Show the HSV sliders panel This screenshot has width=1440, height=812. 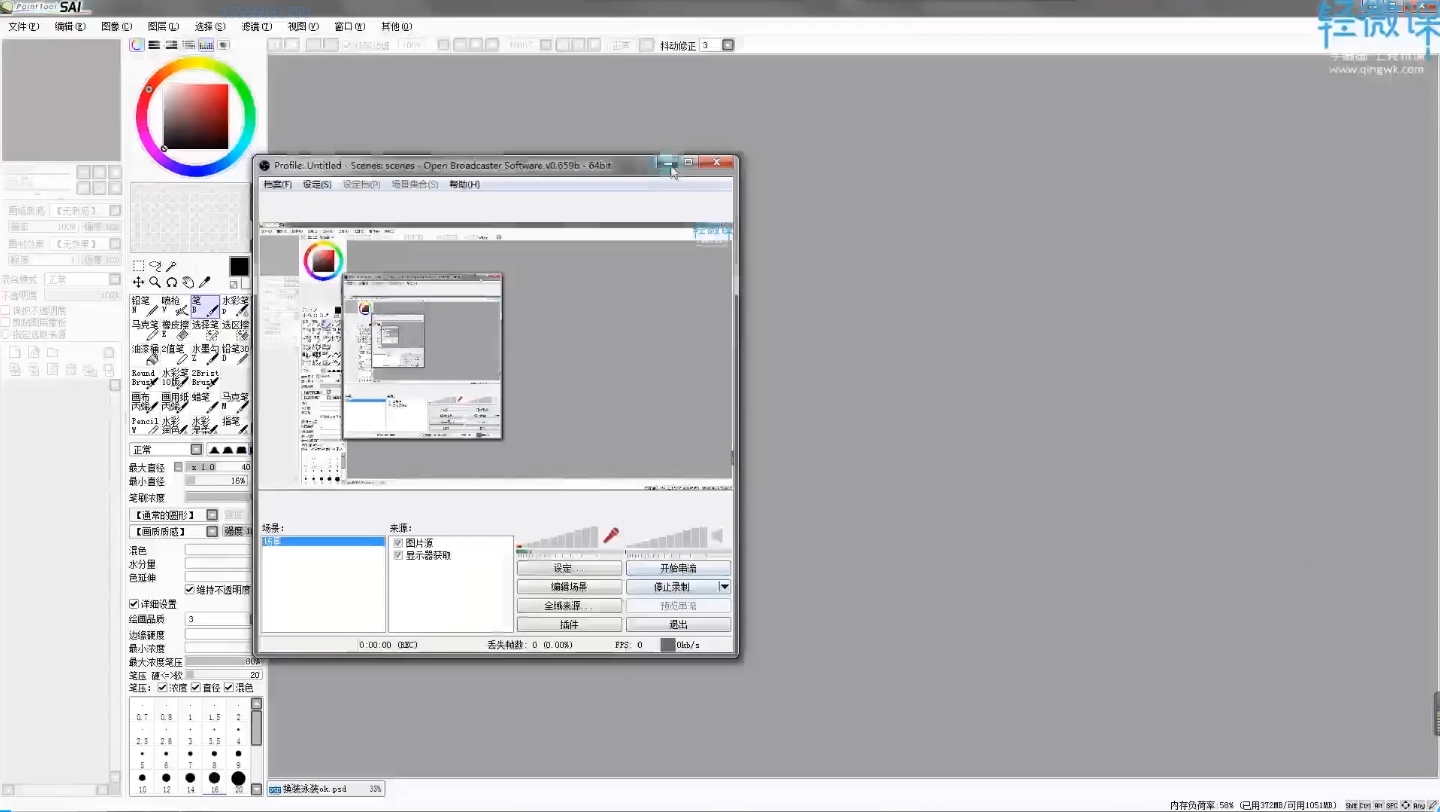click(171, 45)
